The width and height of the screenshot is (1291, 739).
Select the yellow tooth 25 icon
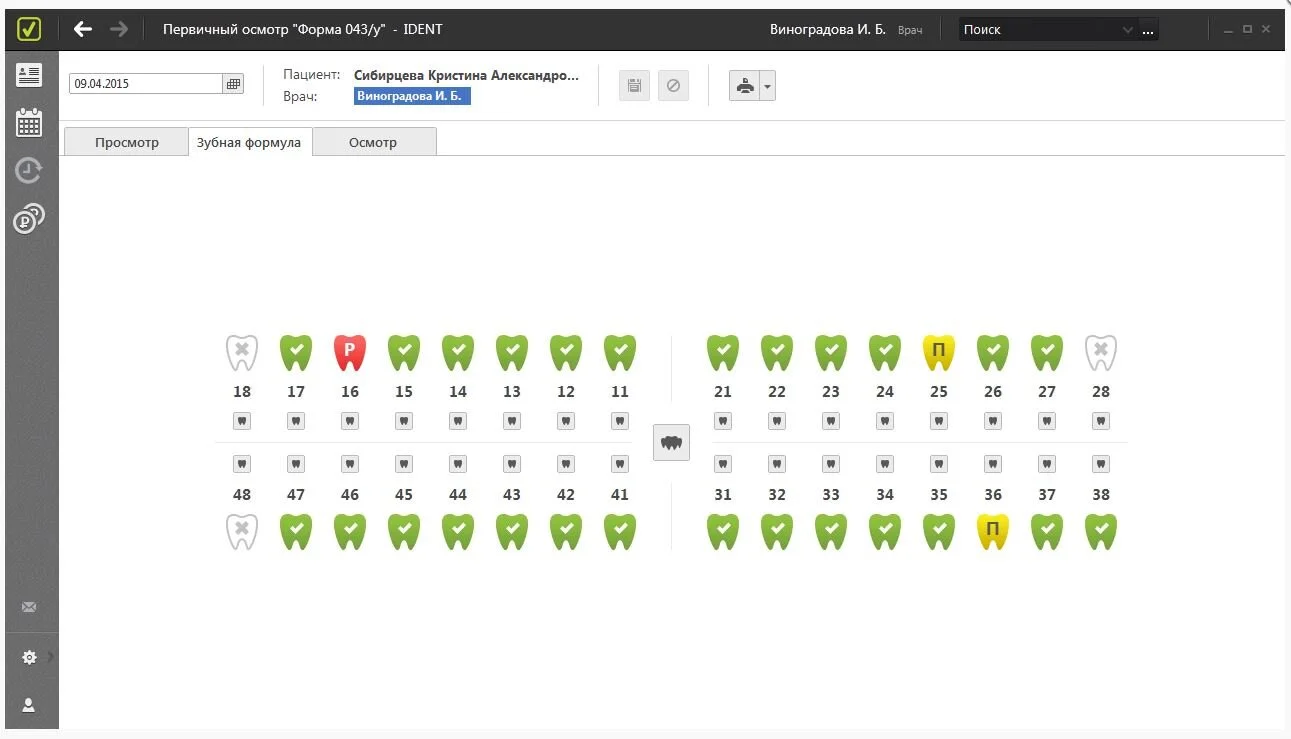pyautogui.click(x=939, y=353)
